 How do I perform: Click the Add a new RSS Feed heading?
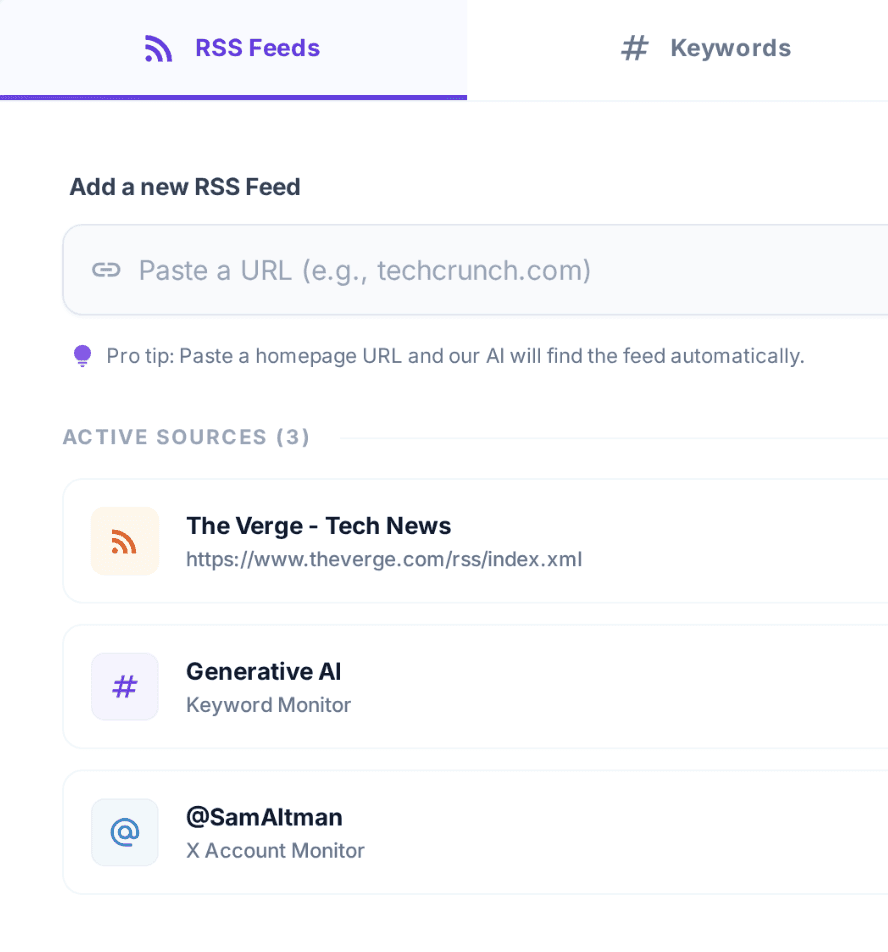[x=185, y=187]
